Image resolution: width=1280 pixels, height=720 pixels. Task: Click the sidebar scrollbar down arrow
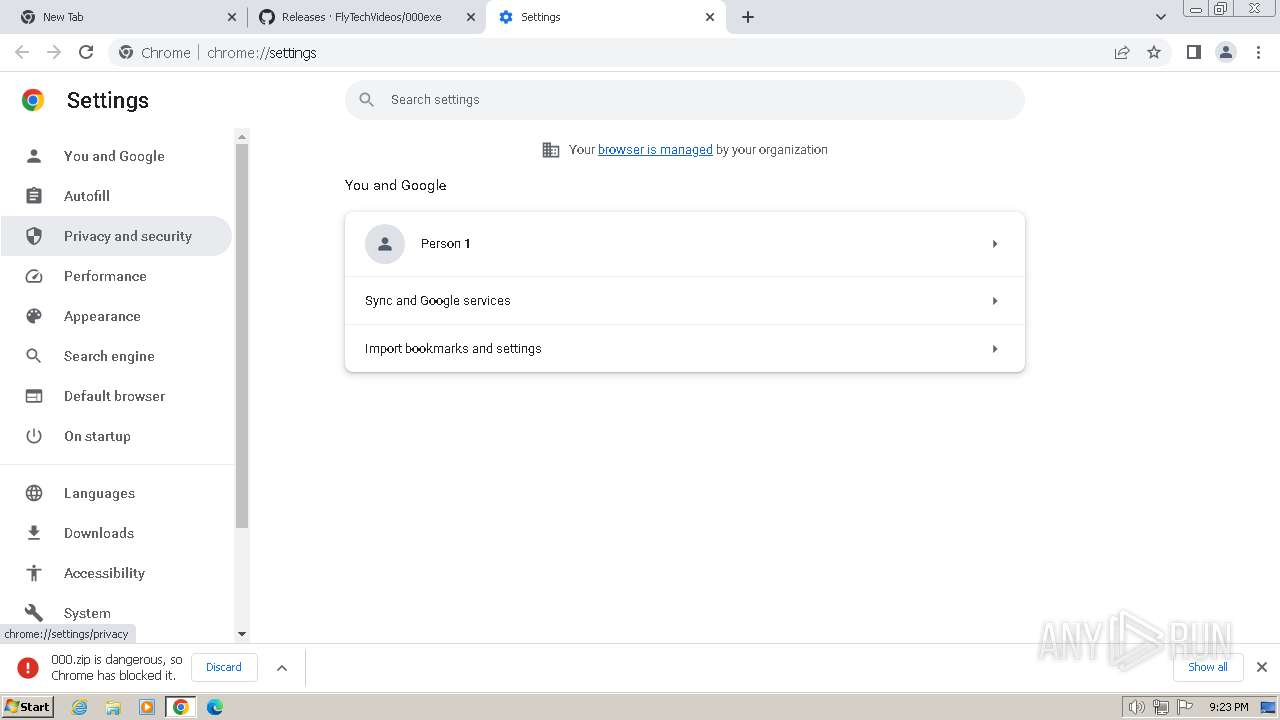(241, 634)
